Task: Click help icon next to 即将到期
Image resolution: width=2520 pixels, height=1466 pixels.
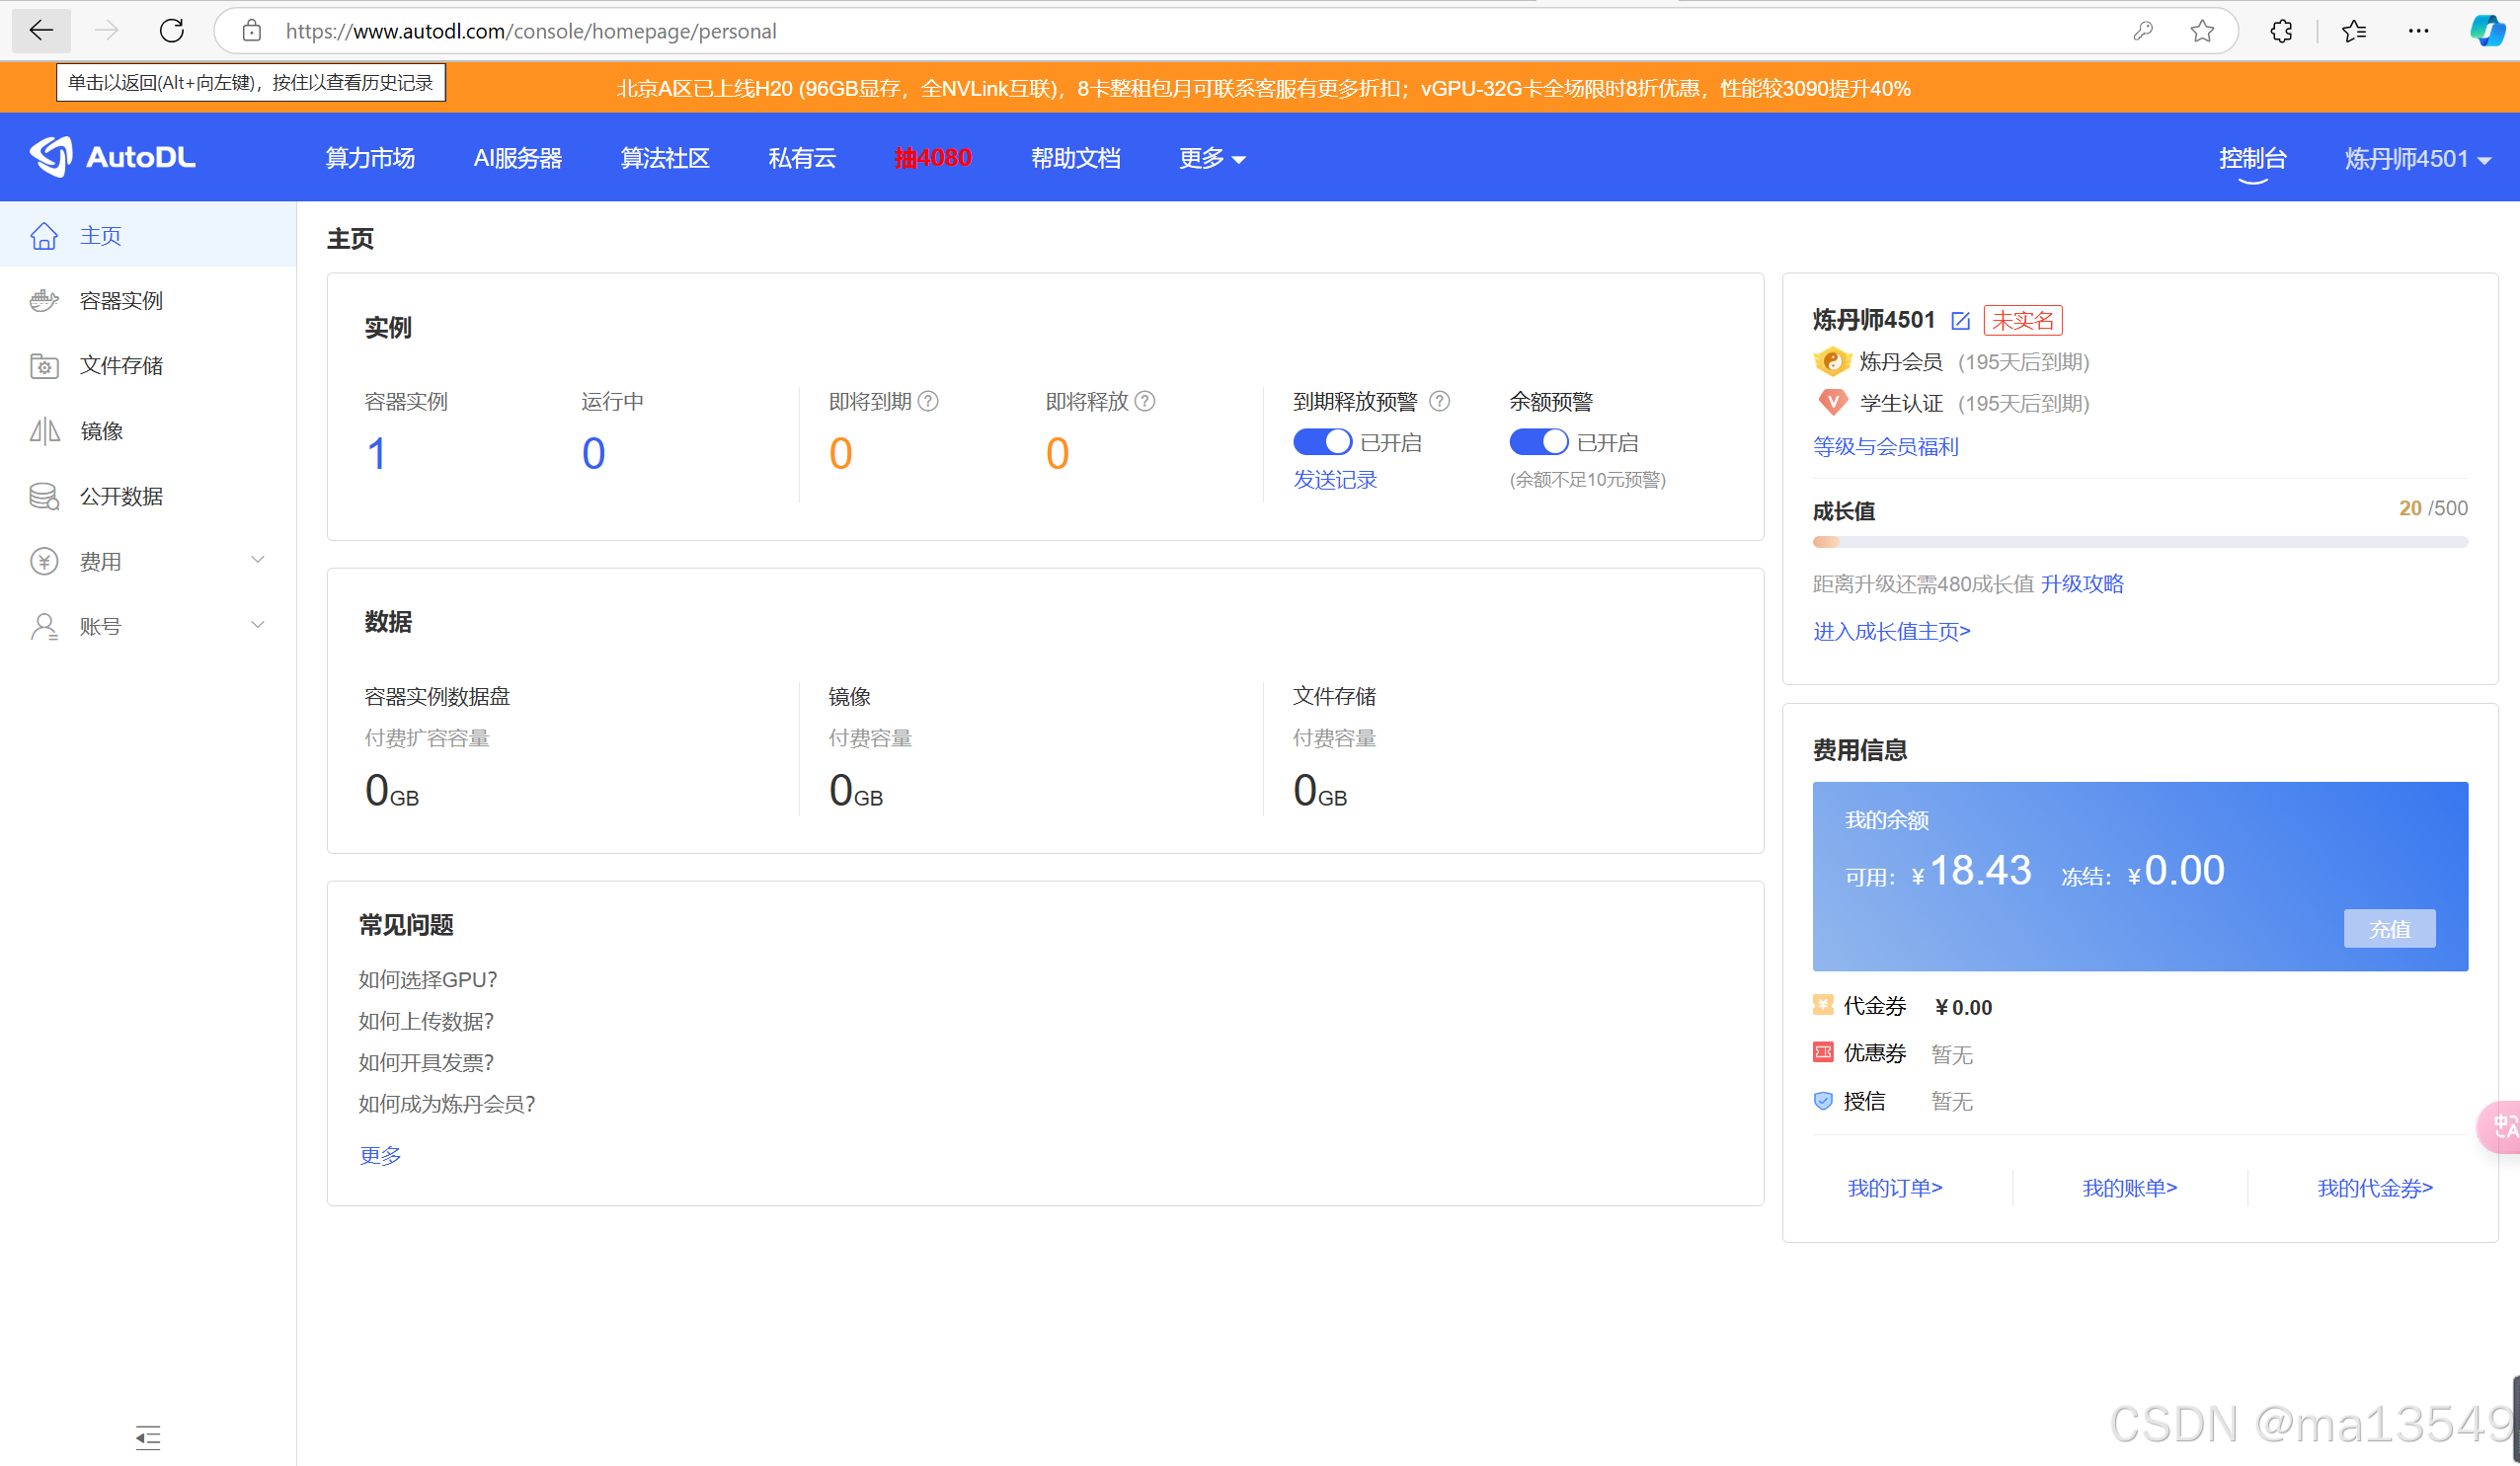Action: coord(928,401)
